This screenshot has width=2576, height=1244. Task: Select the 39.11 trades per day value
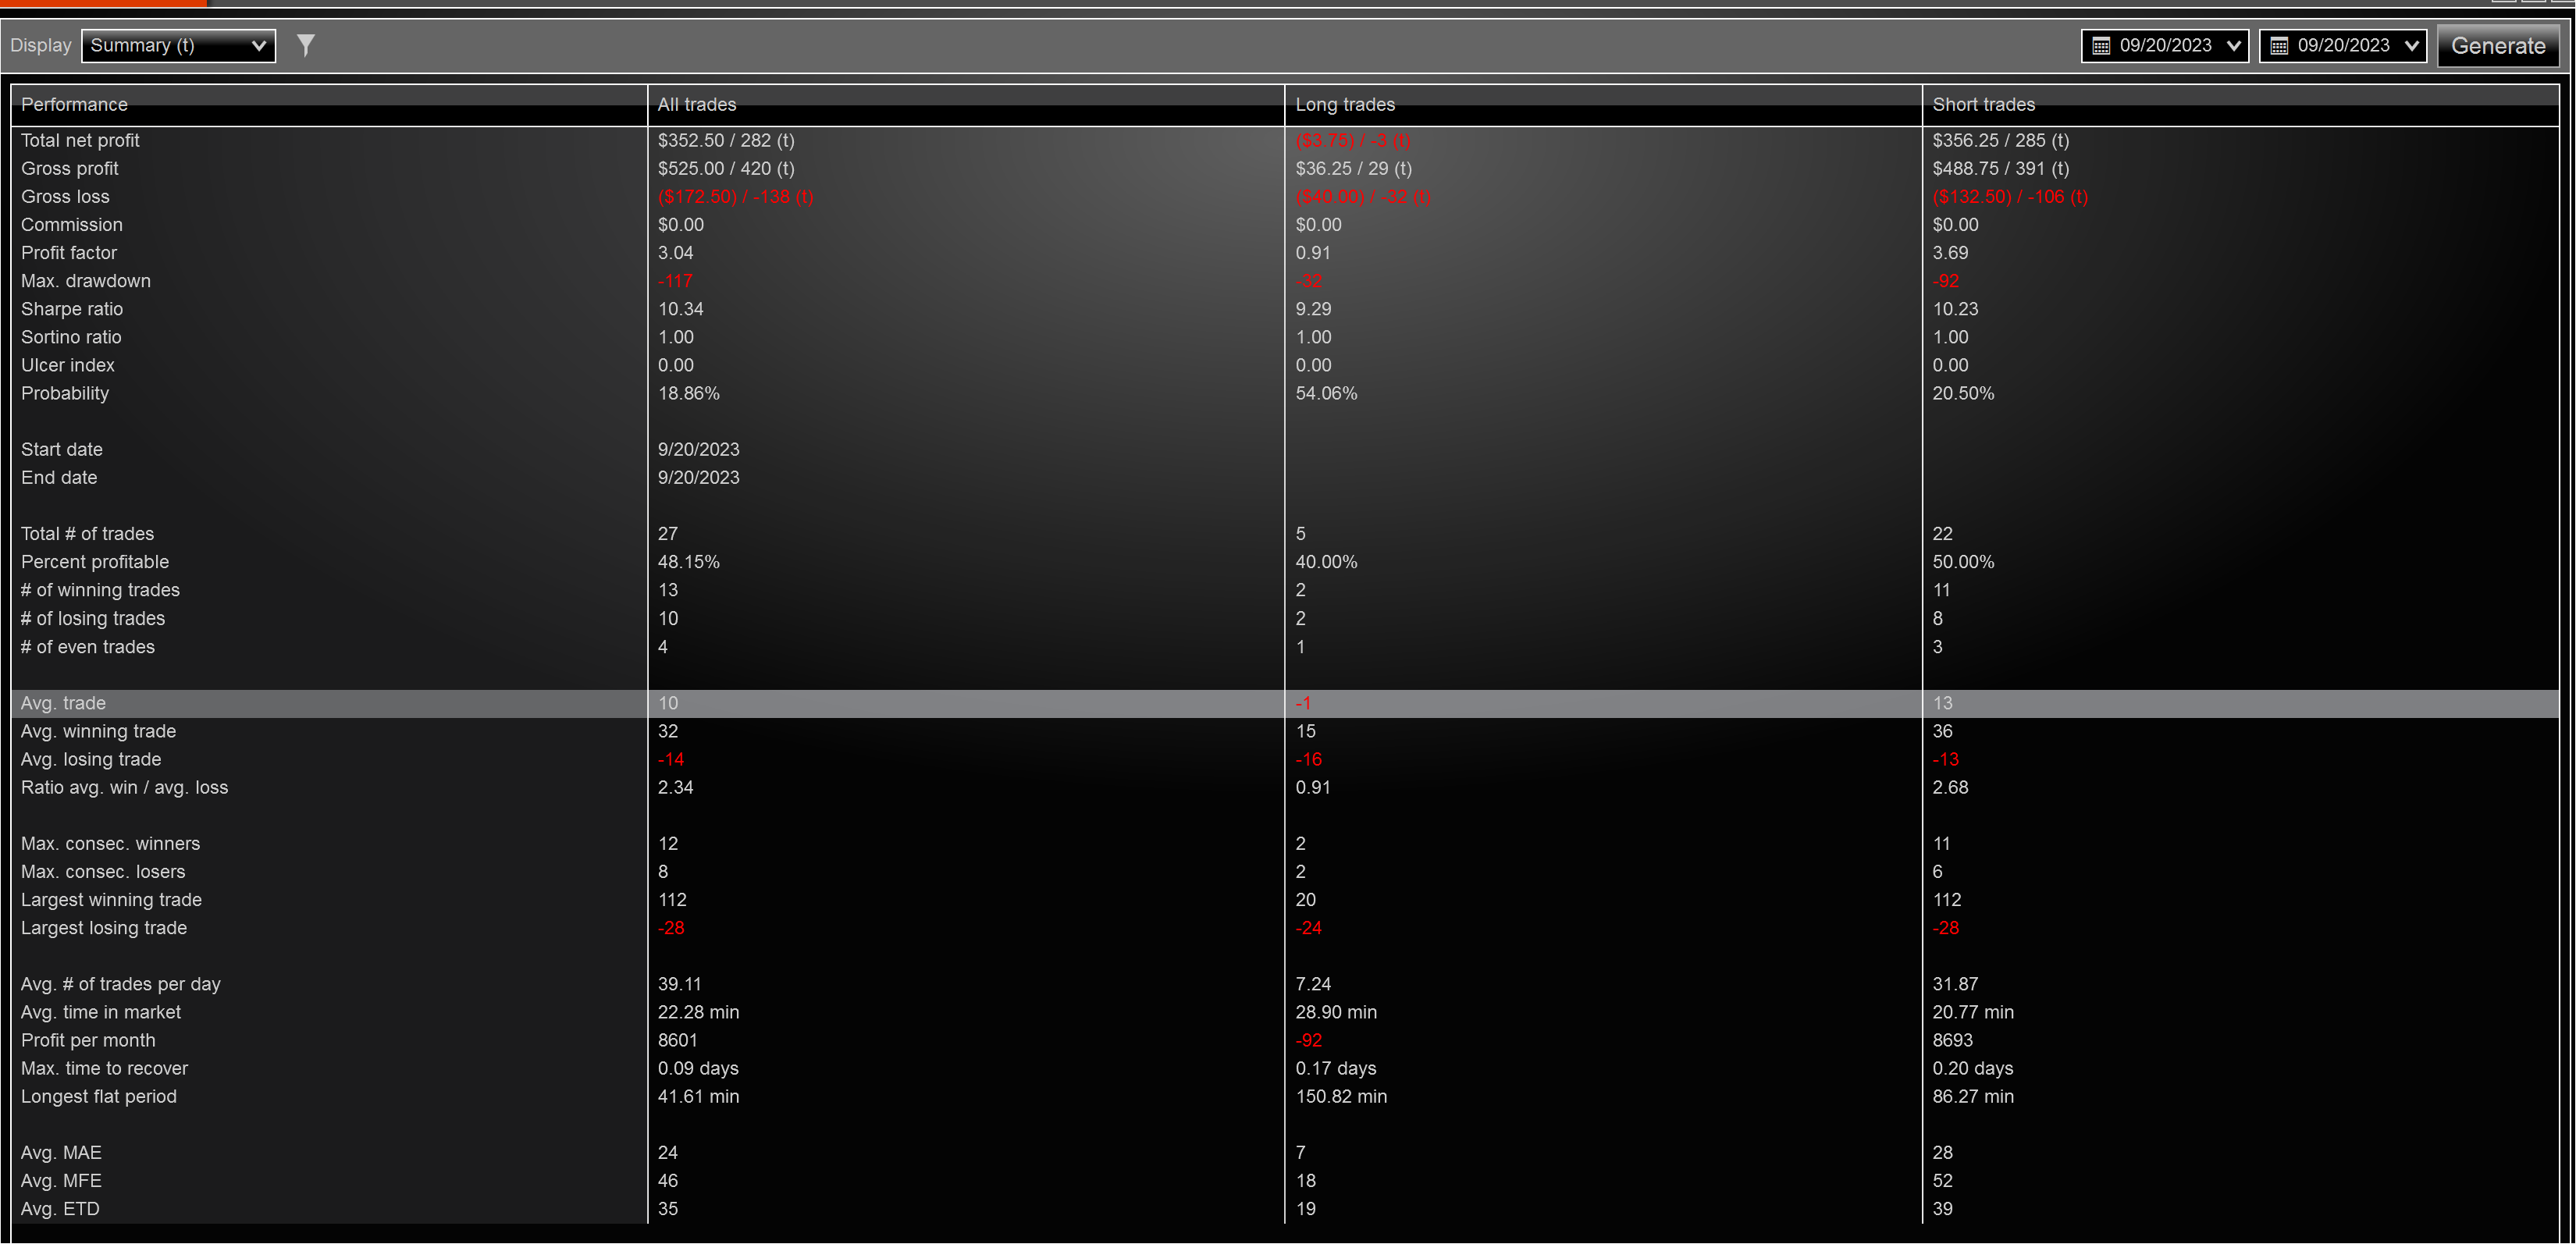point(679,984)
